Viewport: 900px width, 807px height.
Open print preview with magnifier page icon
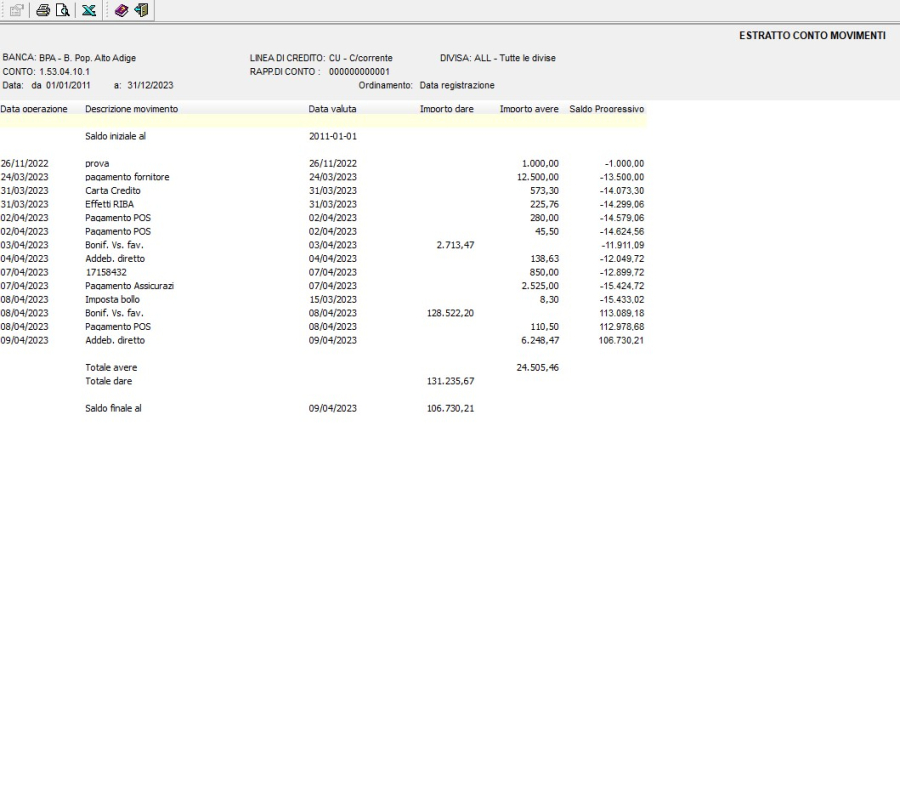click(62, 10)
